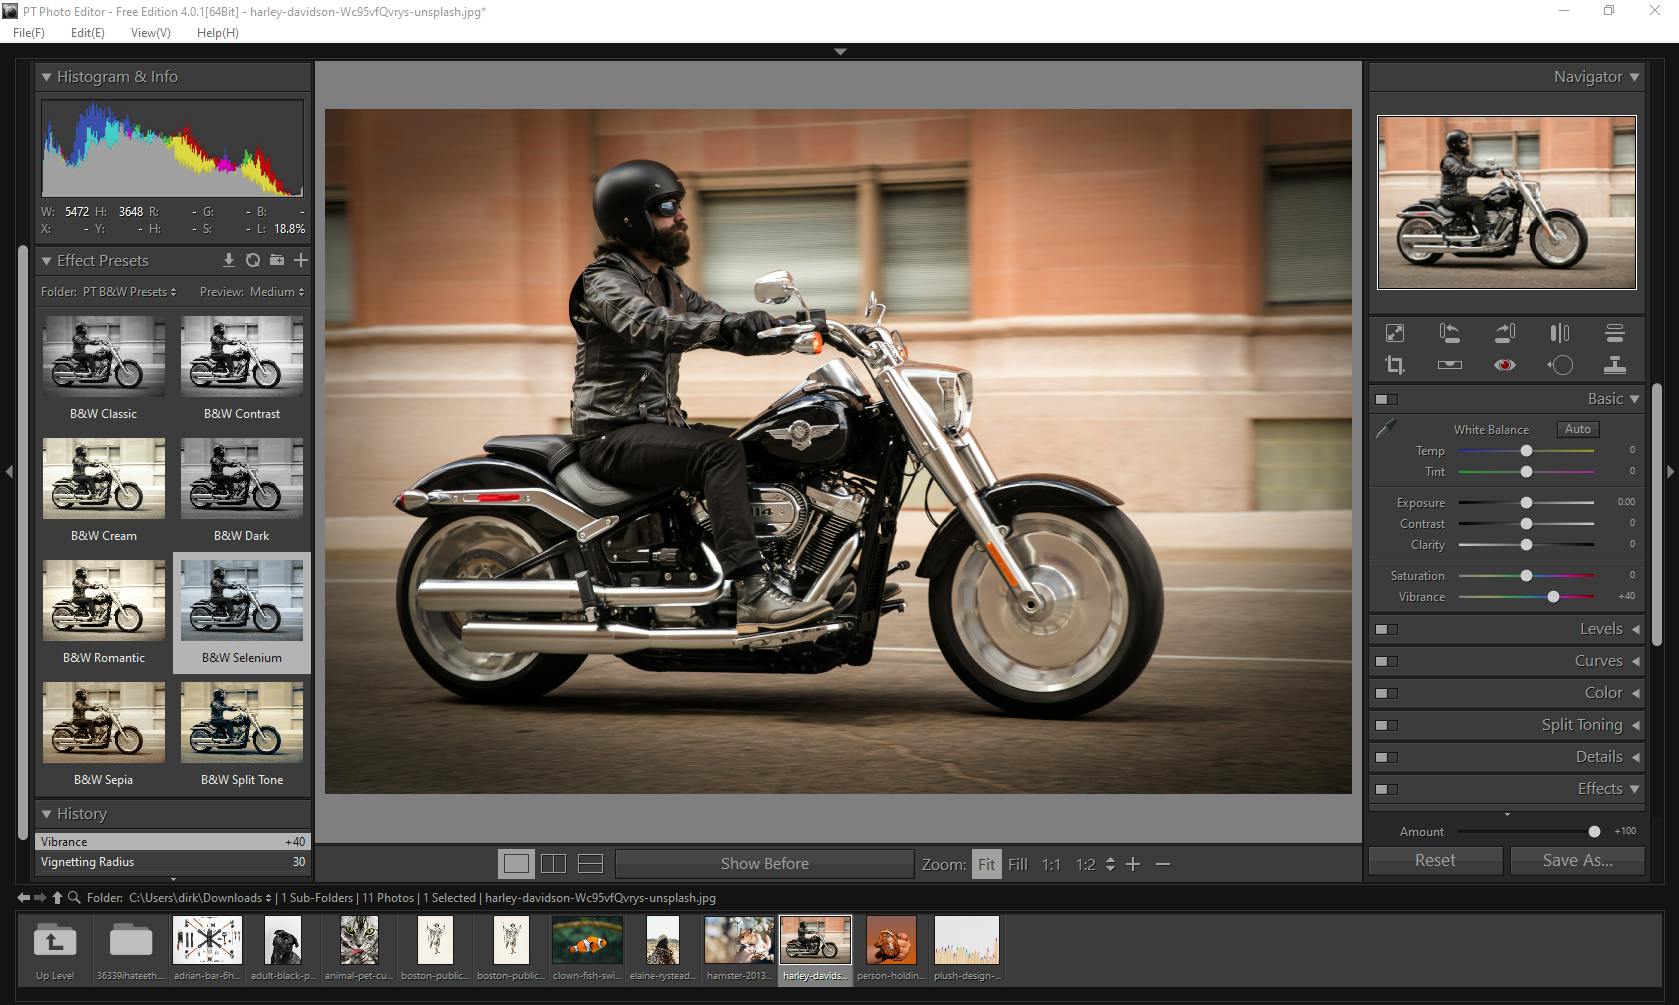This screenshot has height=1005, width=1679.
Task: Click the Rotate Left icon
Action: pos(1449,333)
